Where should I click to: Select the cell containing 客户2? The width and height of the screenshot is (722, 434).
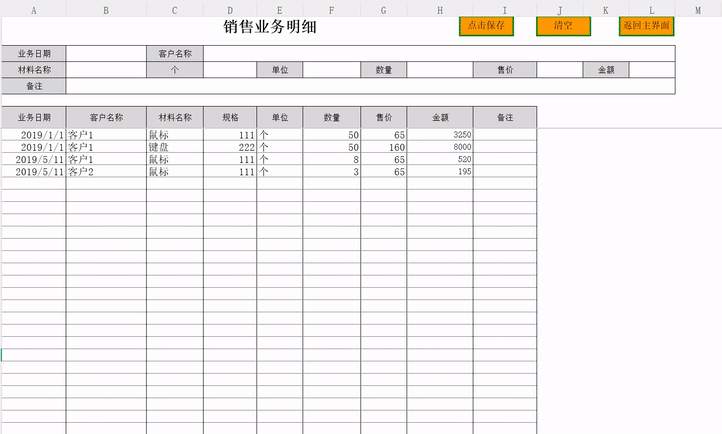(x=106, y=172)
